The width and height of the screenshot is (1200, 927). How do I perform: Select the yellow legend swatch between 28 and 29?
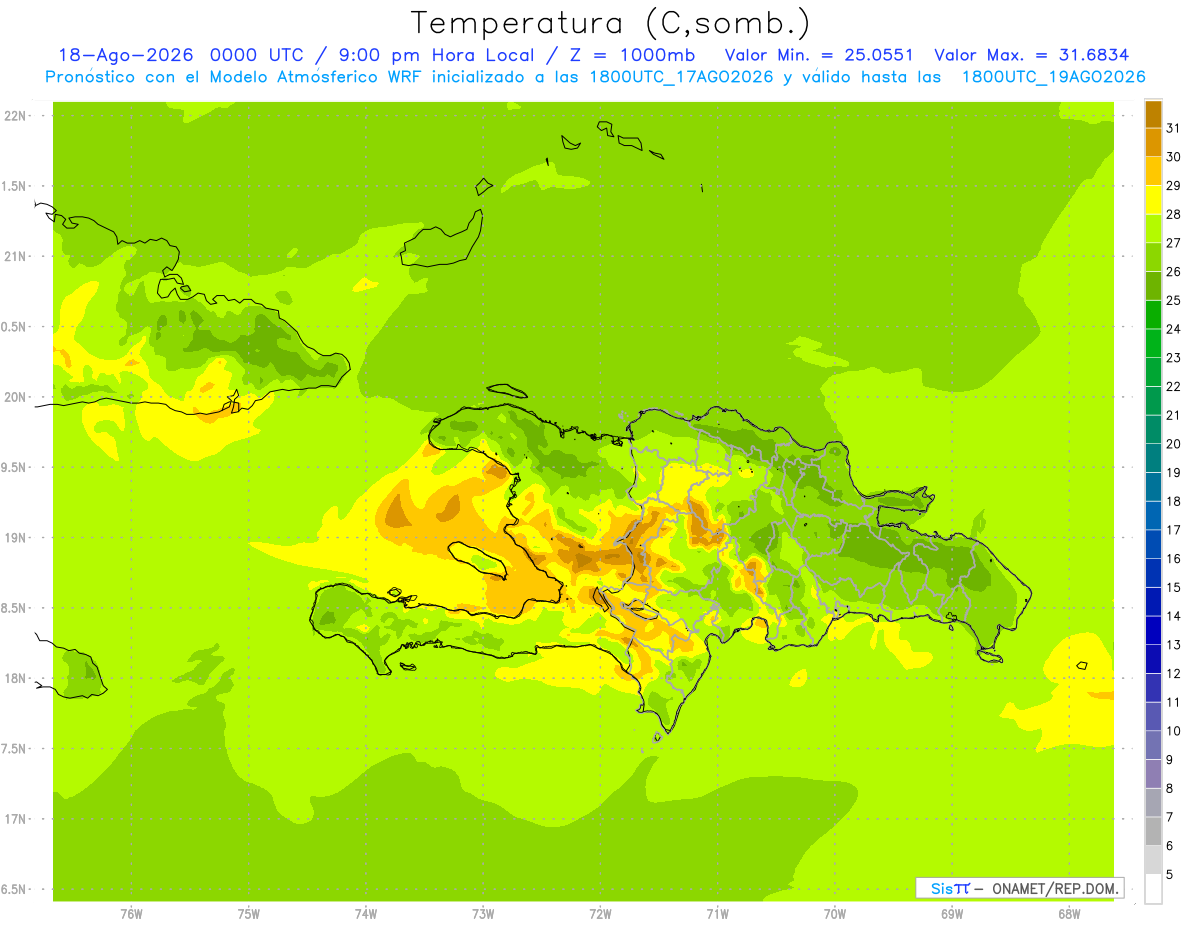point(1153,200)
